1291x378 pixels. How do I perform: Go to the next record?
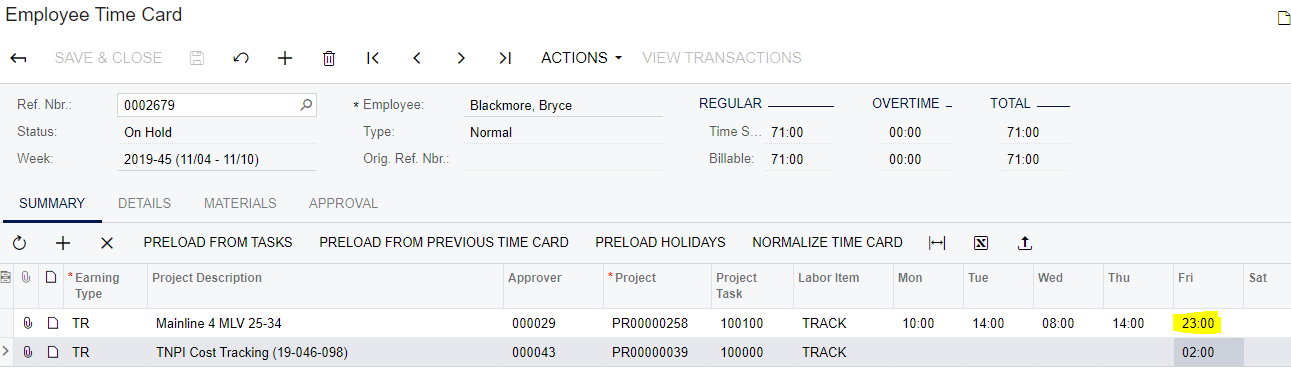(x=461, y=58)
